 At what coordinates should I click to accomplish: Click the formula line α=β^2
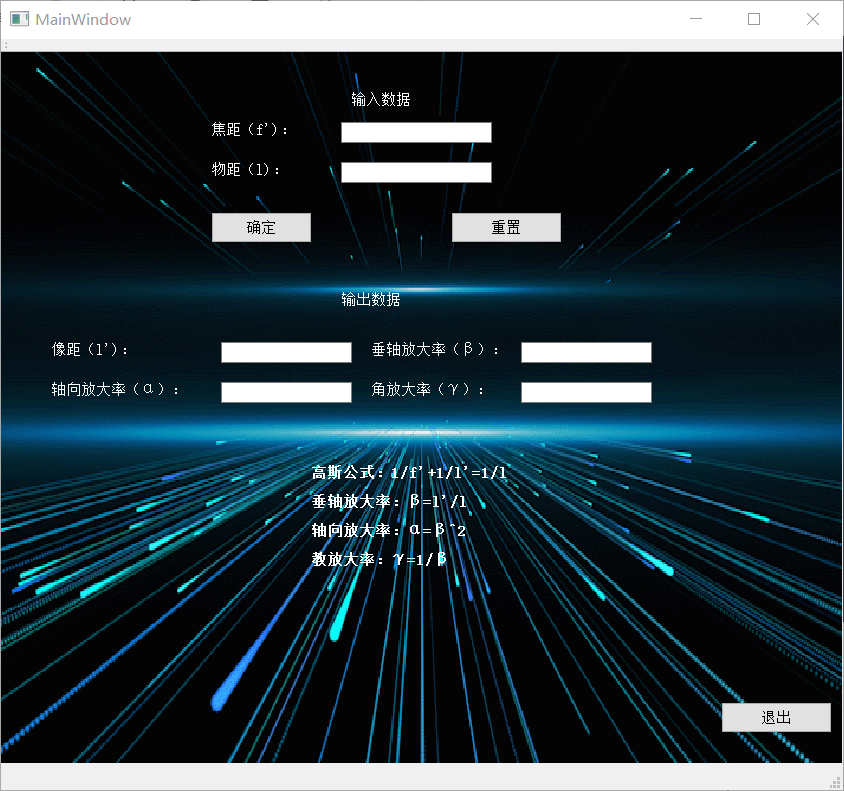pos(389,531)
